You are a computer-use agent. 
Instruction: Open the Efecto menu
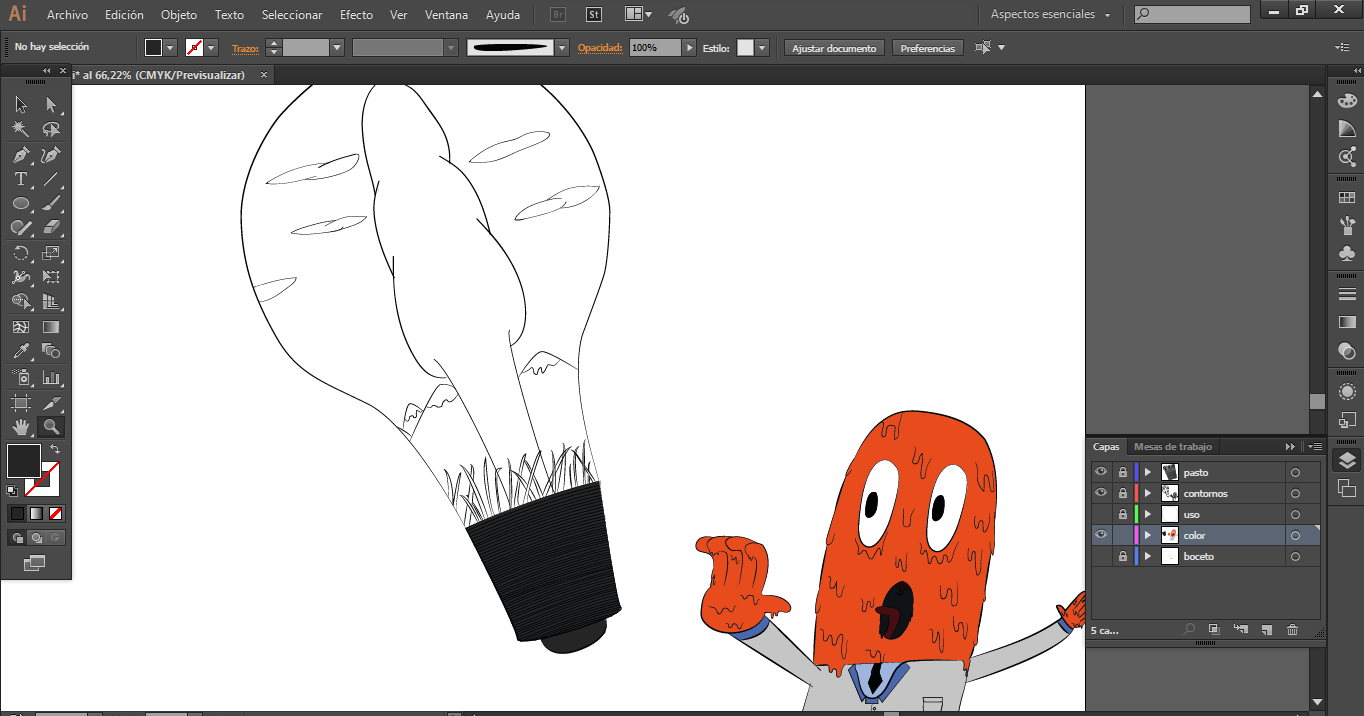[x=356, y=15]
